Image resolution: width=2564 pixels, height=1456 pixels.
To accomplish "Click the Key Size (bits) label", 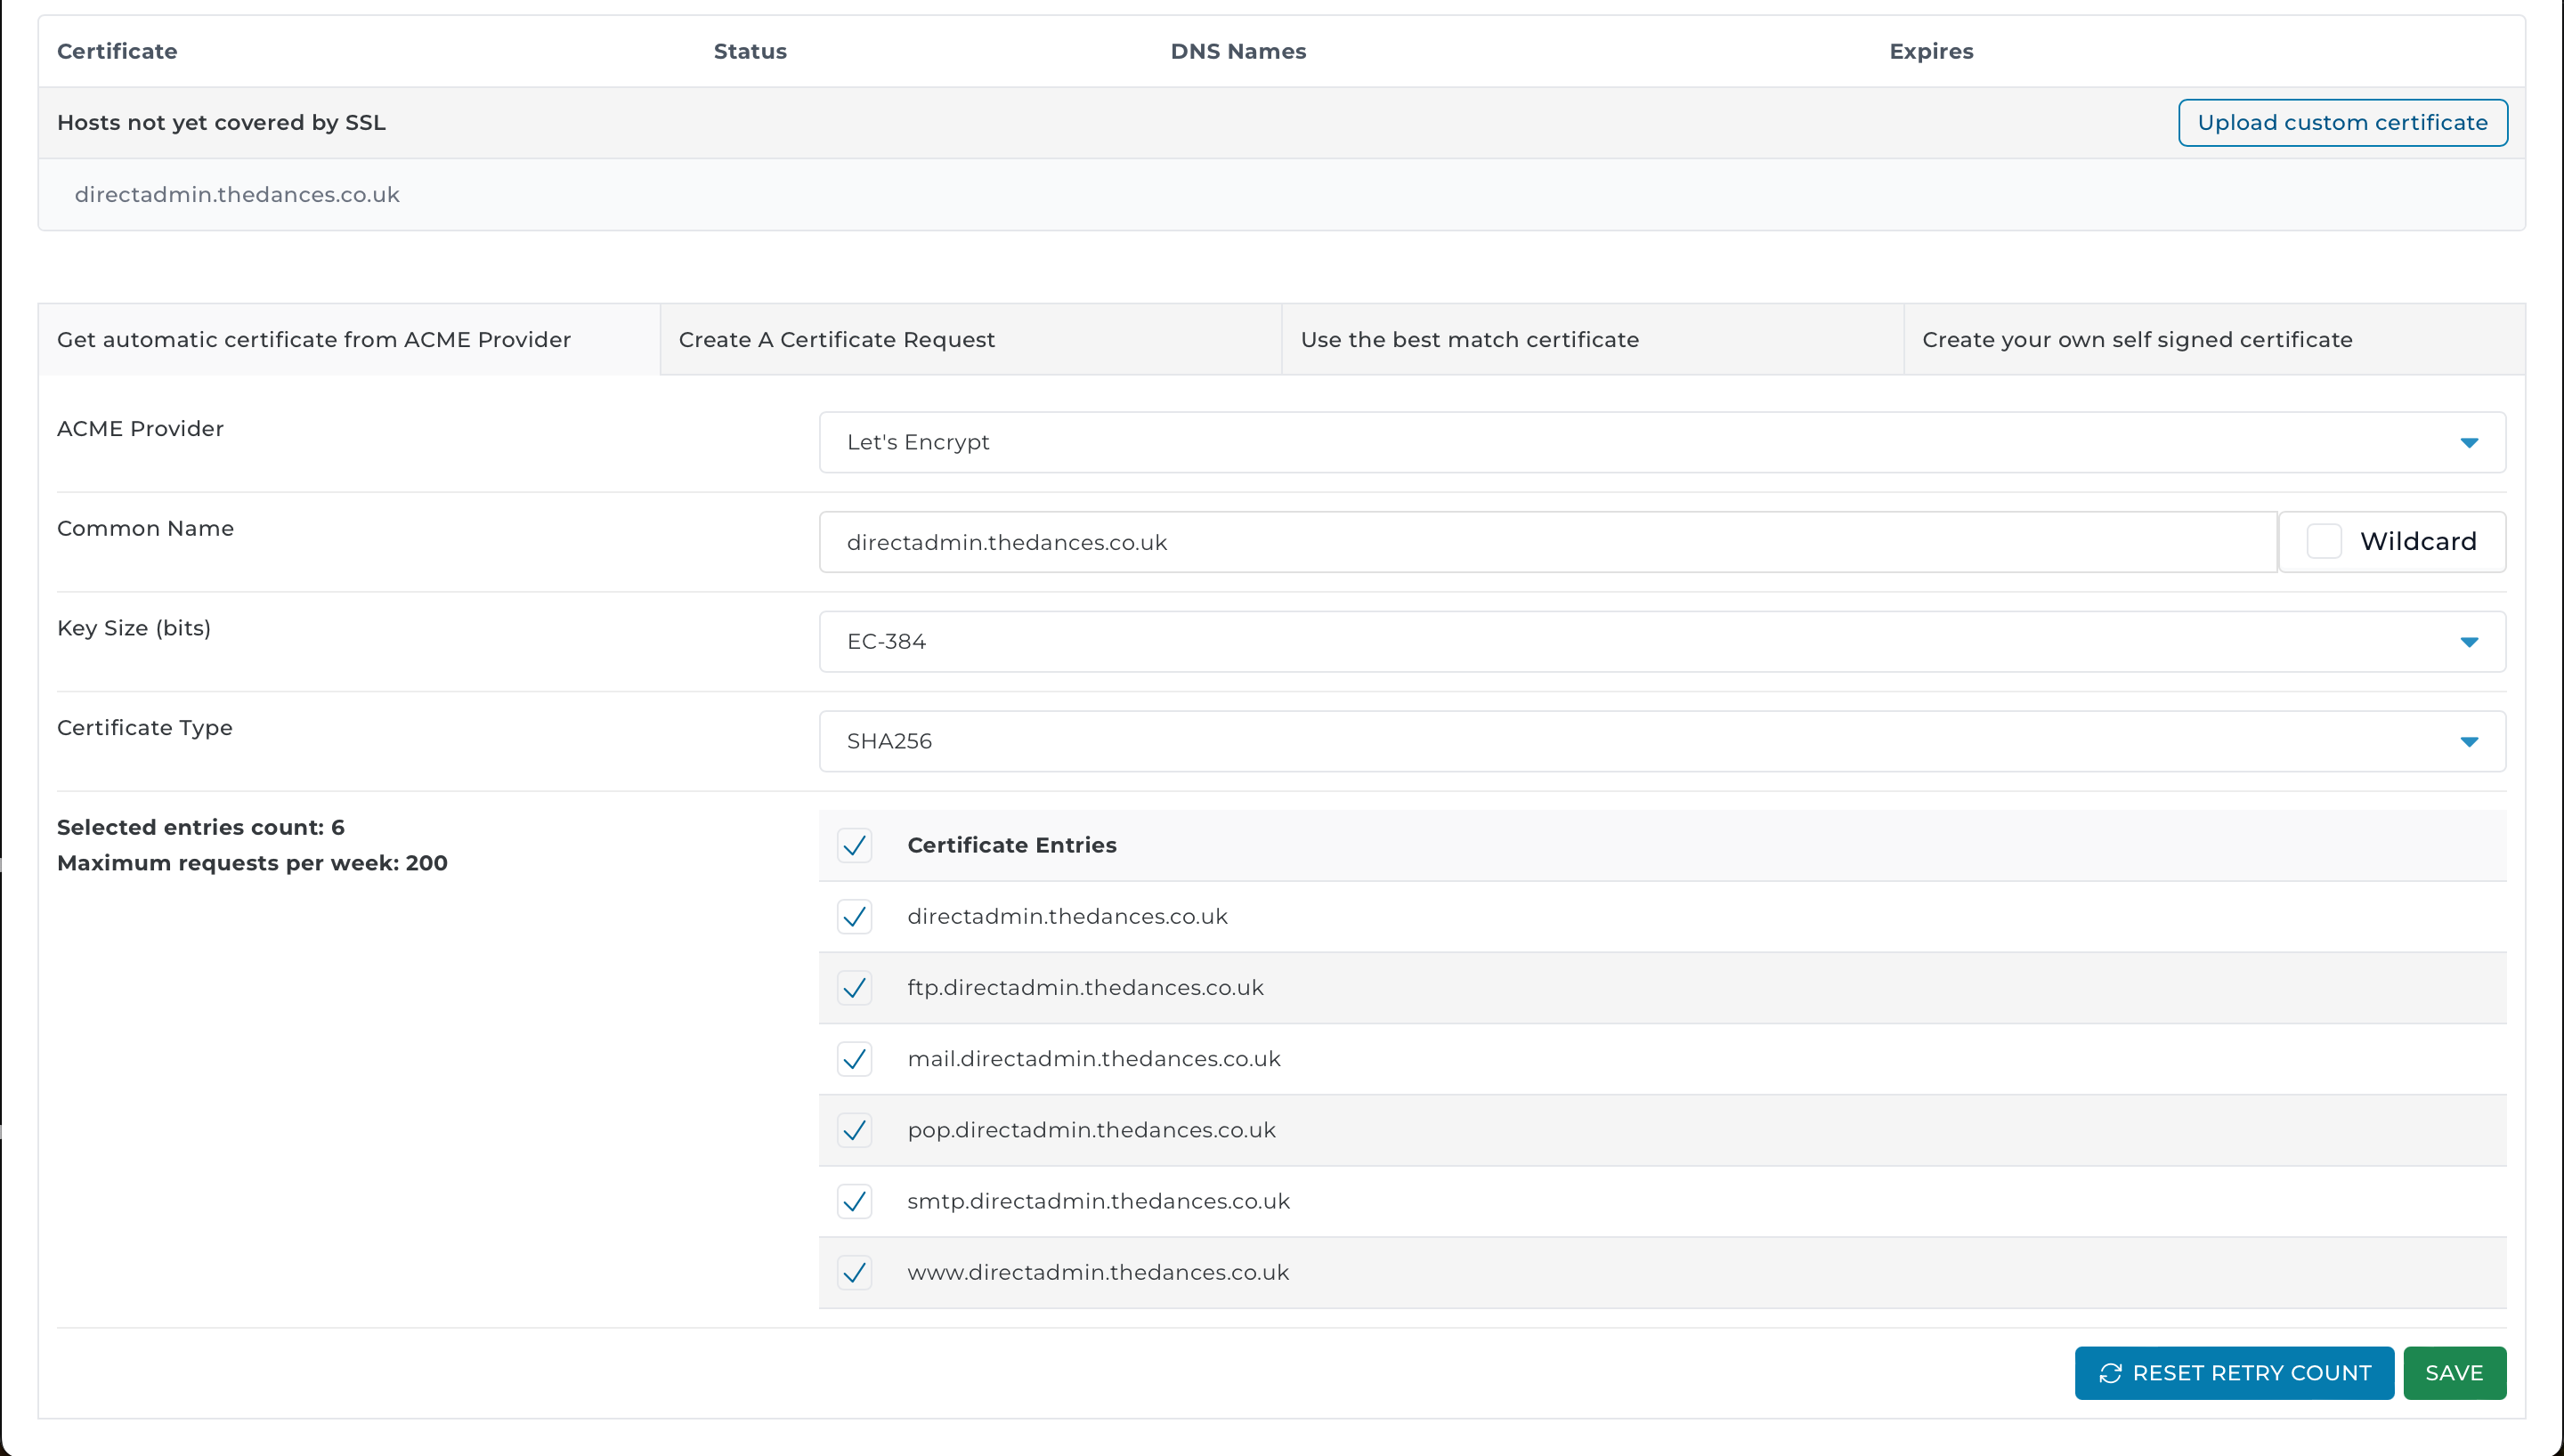I will pos(134,628).
